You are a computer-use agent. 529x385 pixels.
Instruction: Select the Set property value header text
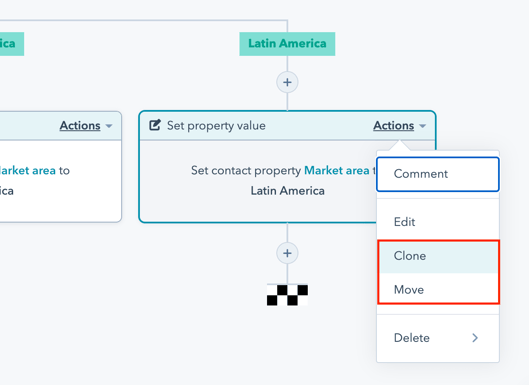coord(216,126)
